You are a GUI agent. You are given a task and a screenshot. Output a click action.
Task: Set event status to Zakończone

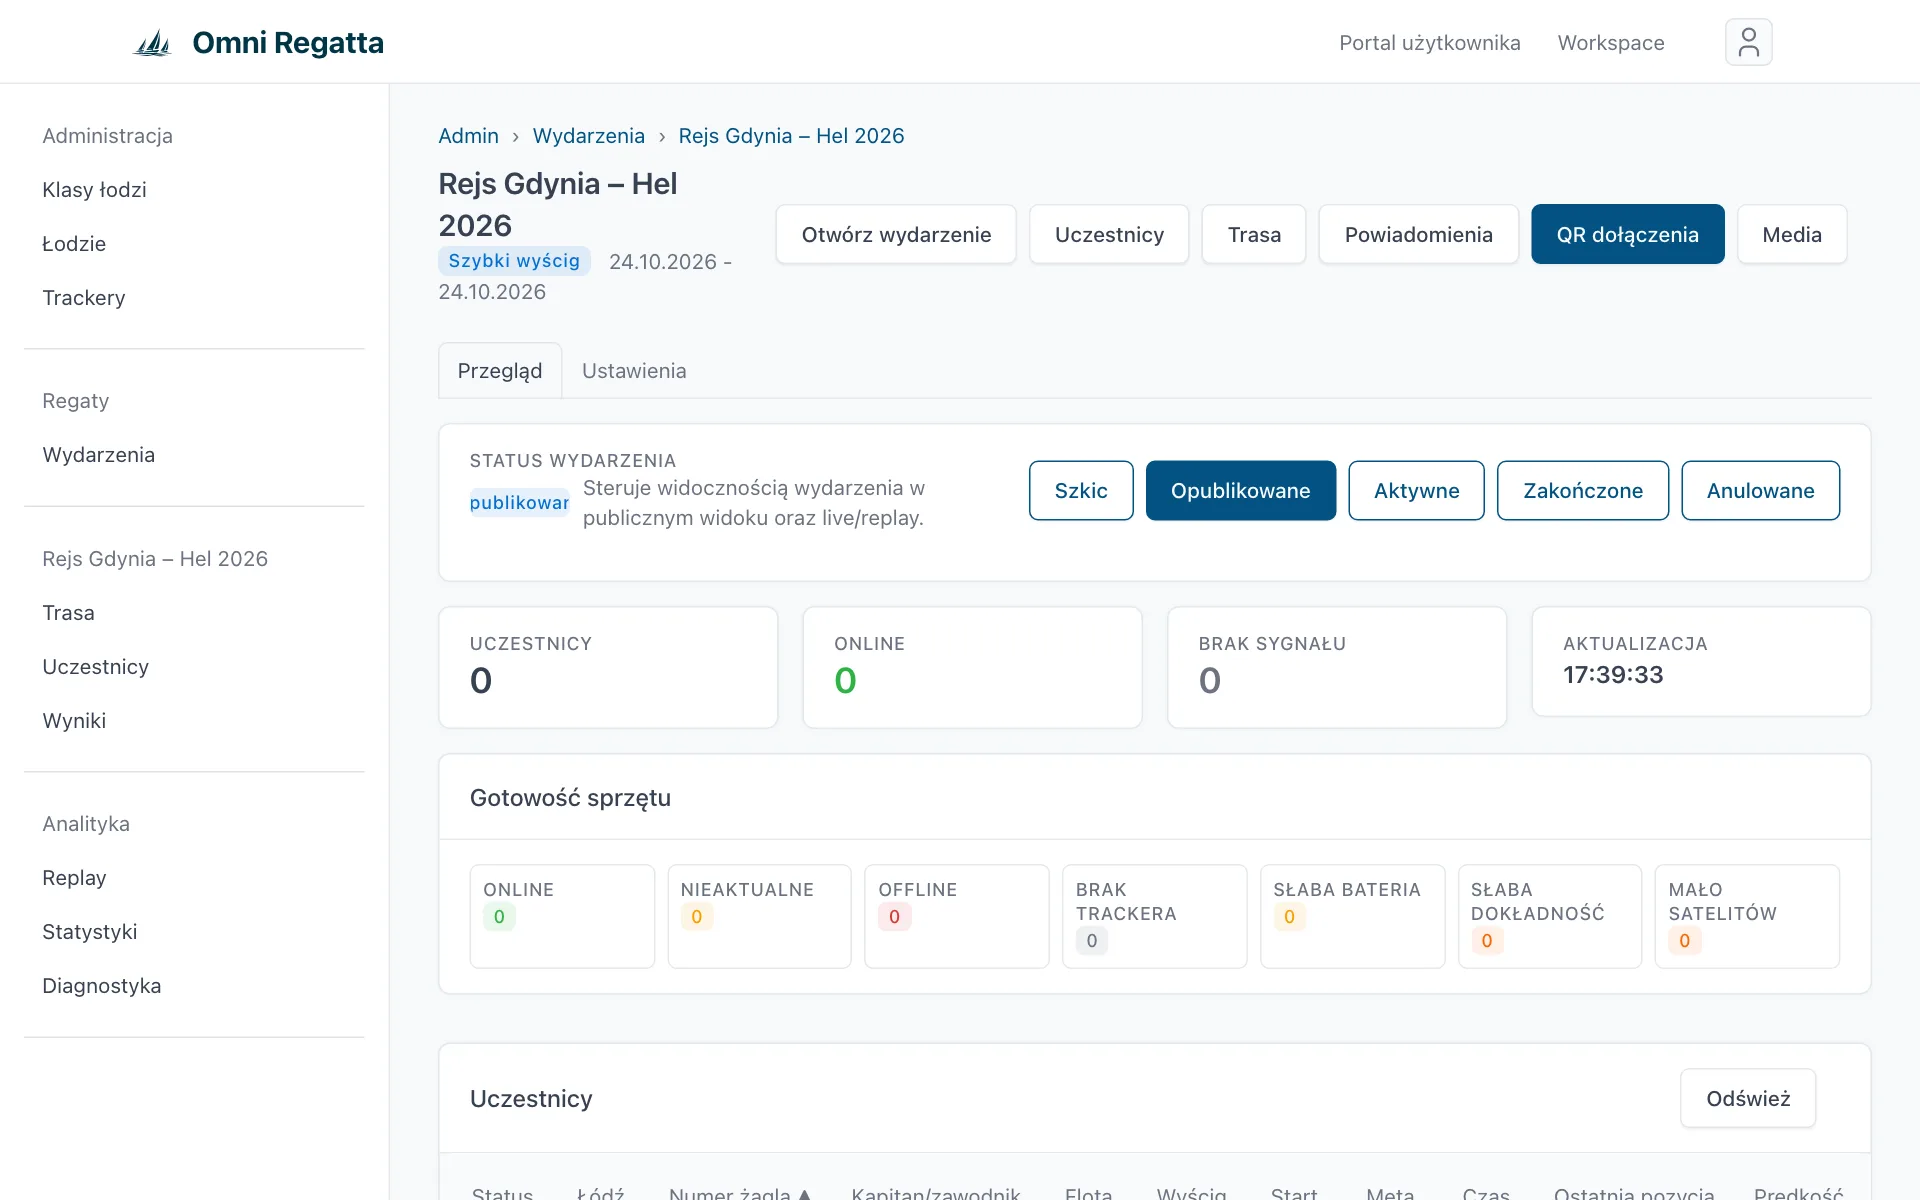tap(1583, 490)
